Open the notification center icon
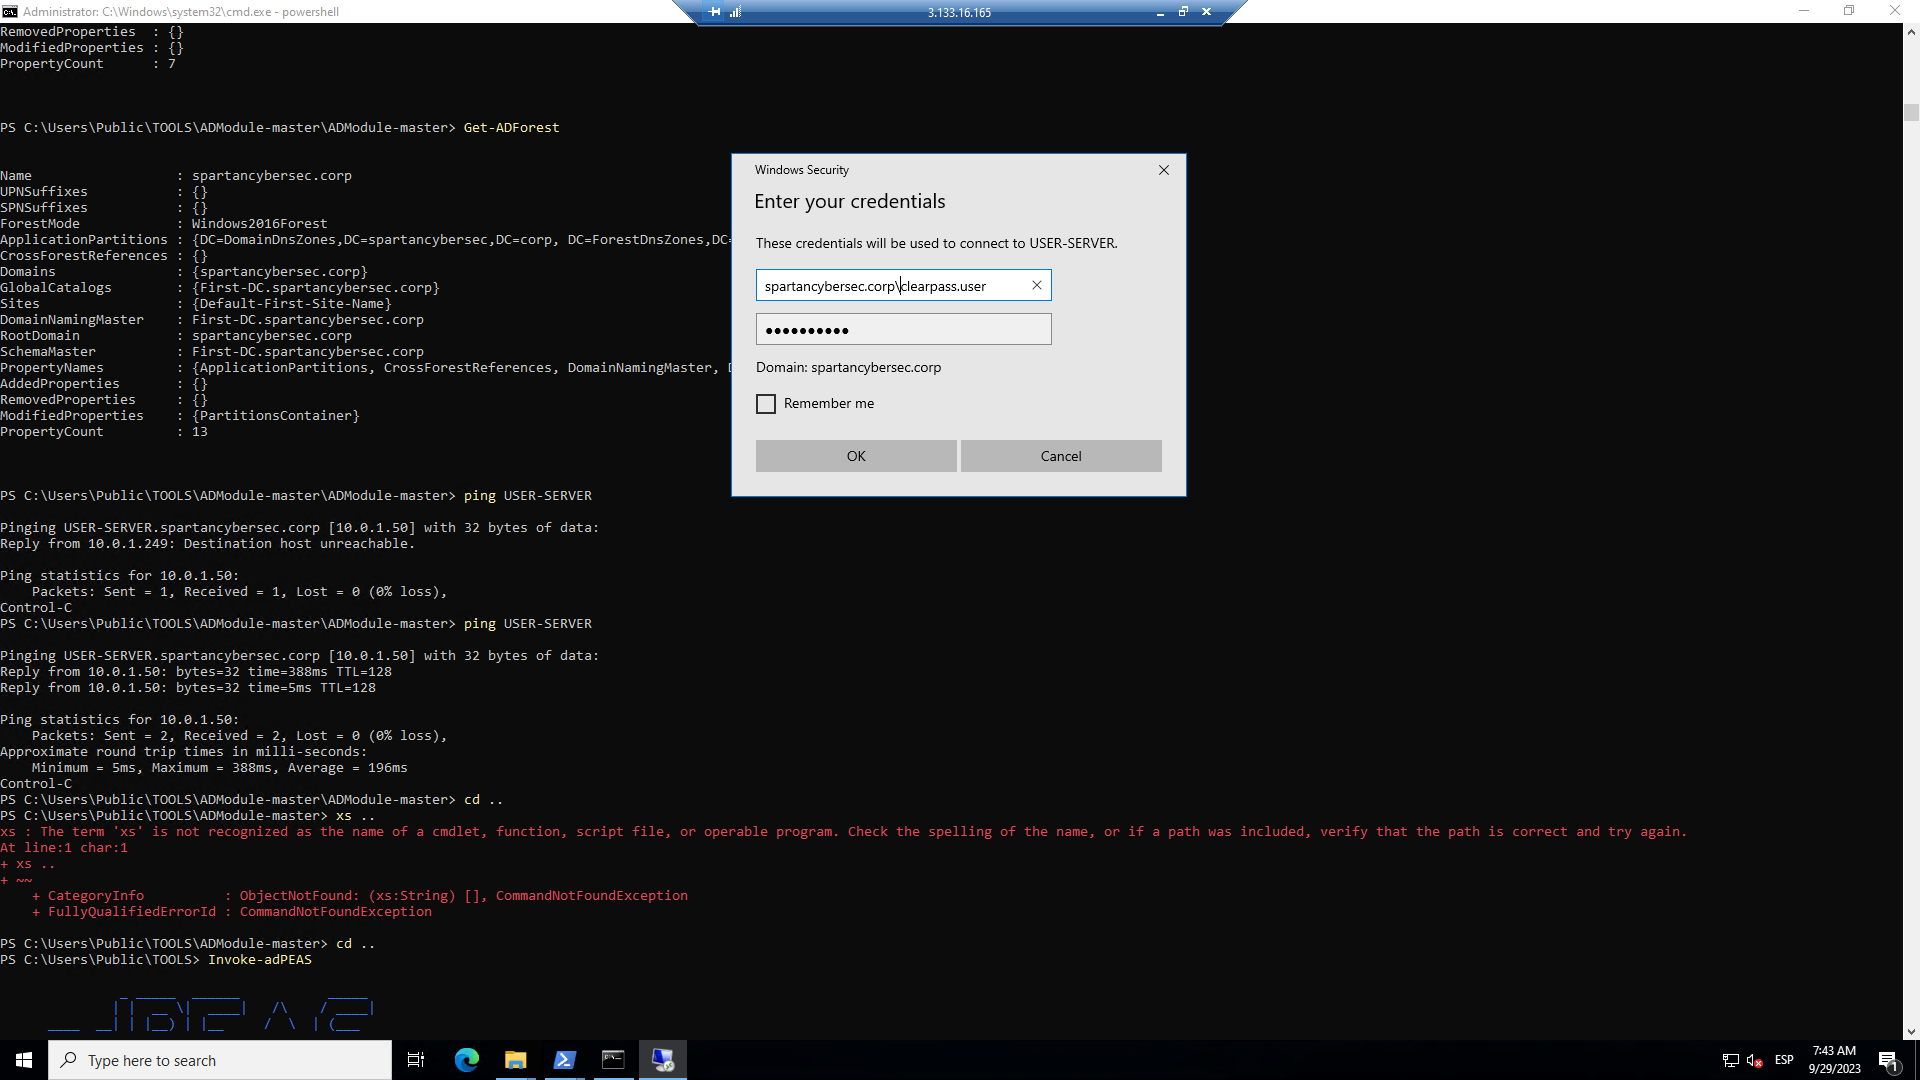Viewport: 1920px width, 1080px height. tap(1888, 1060)
